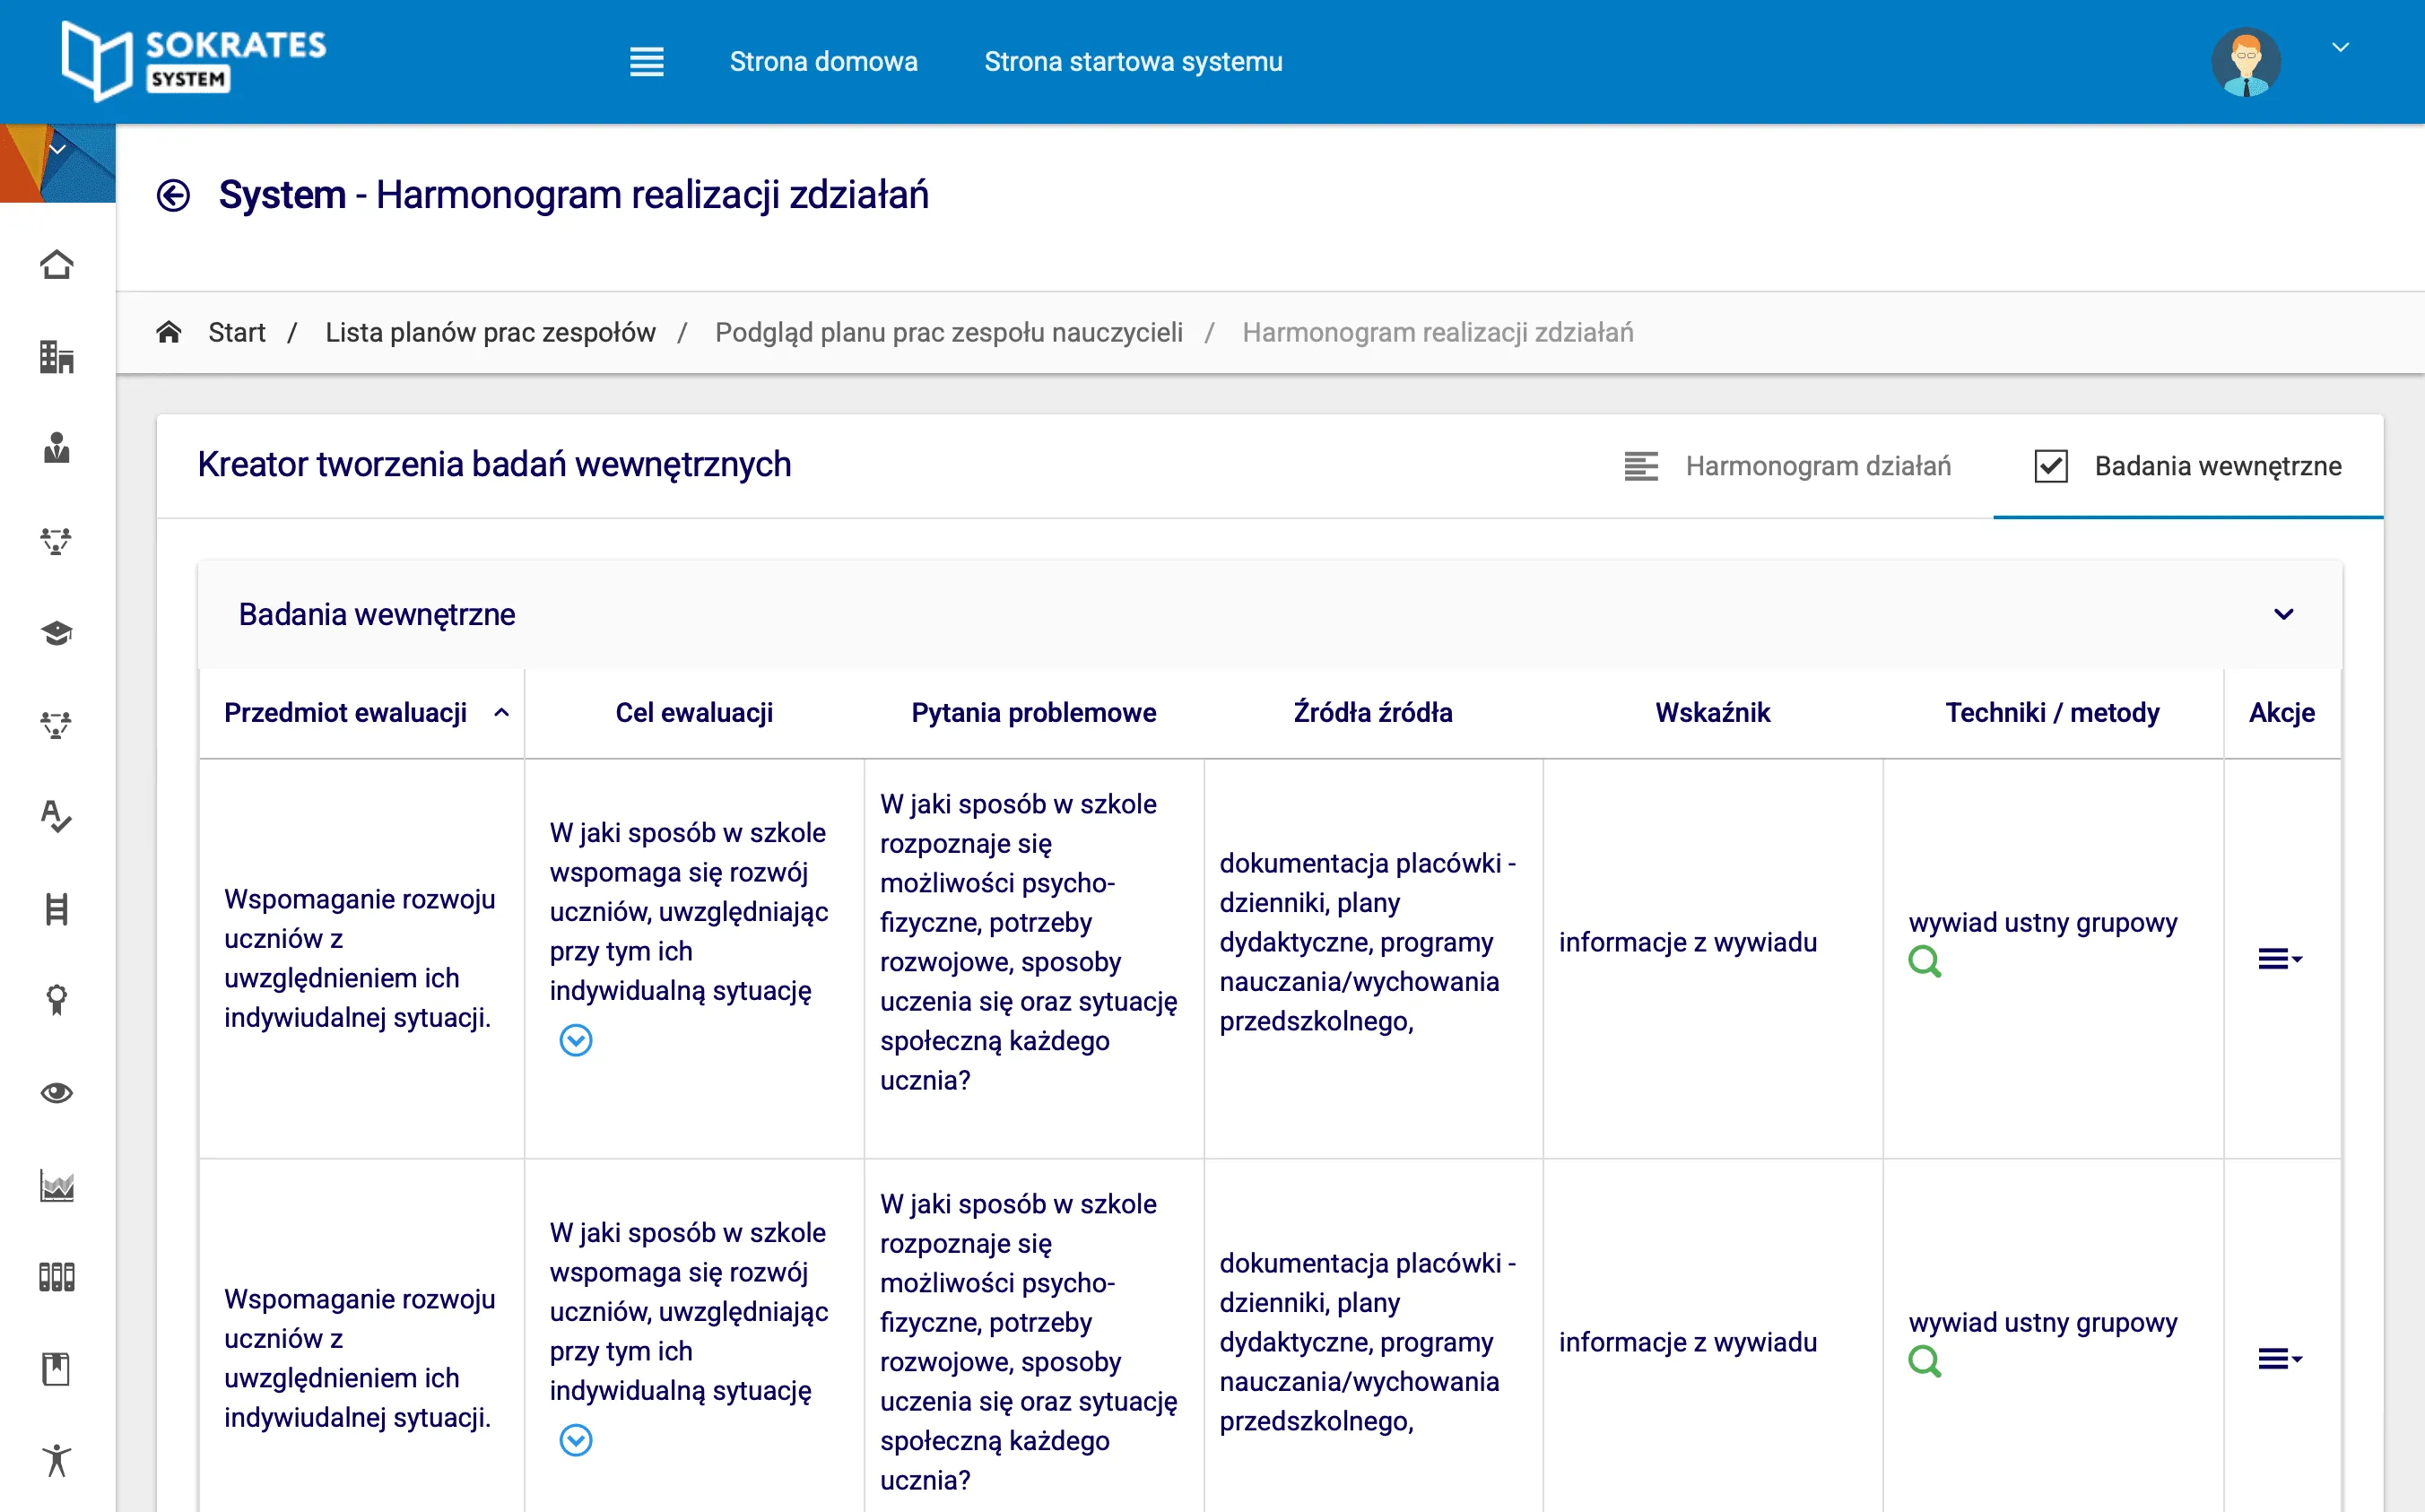Click green magnifier in first row techniques
This screenshot has width=2425, height=1512.
(x=1924, y=962)
